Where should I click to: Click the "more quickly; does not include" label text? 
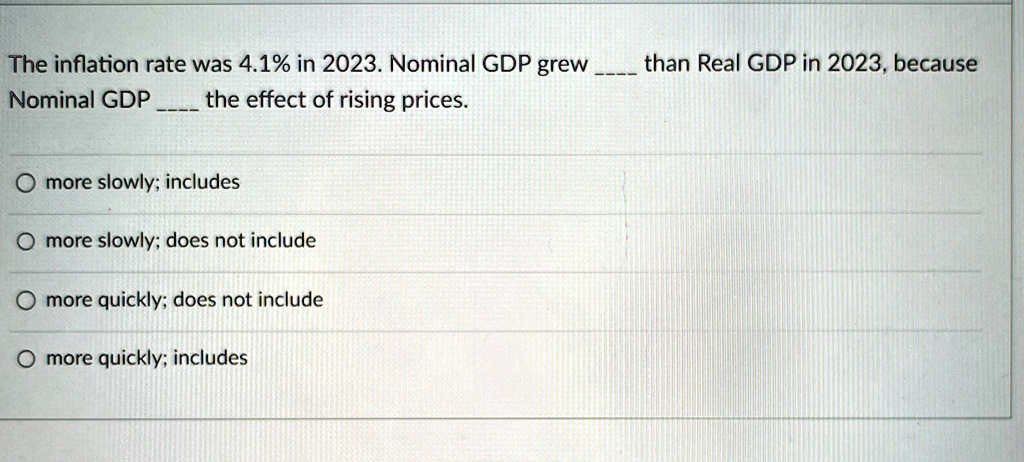185,301
